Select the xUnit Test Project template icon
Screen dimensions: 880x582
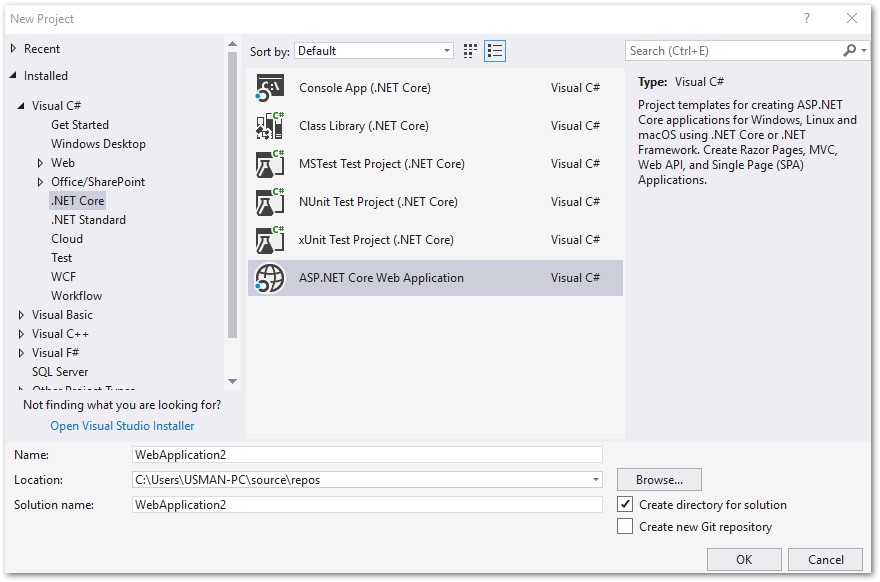click(266, 239)
